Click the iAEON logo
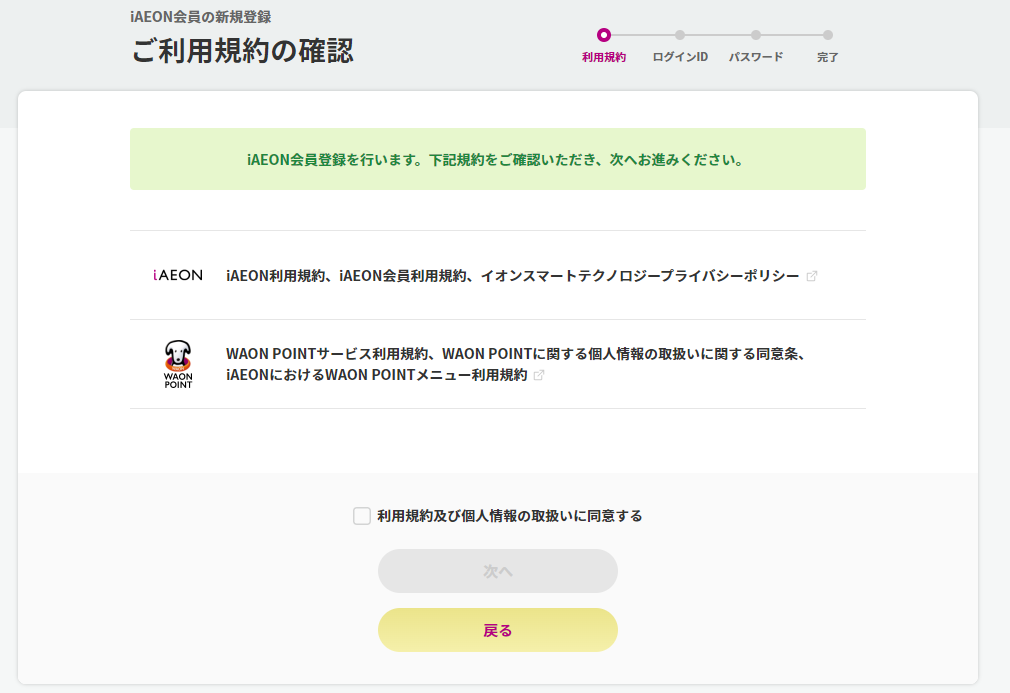 (x=178, y=276)
